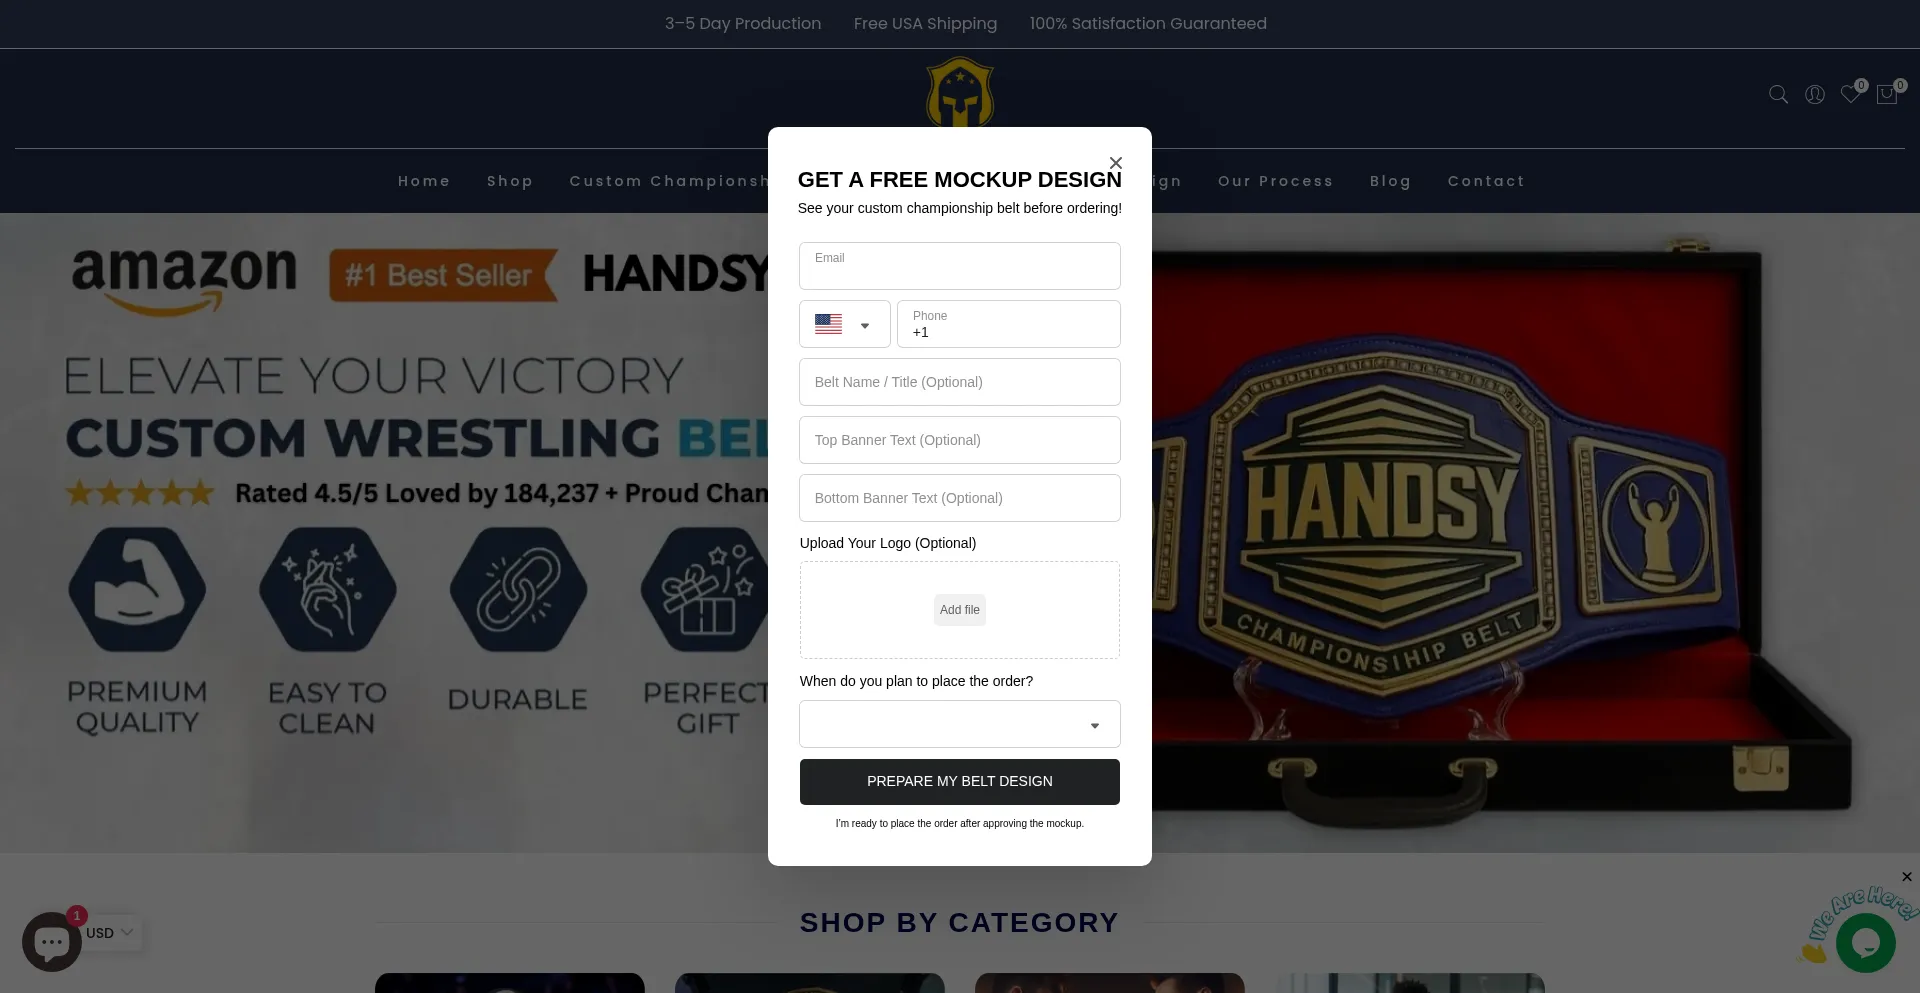Select the Bottom Banner Text field
1920x993 pixels.
point(960,498)
